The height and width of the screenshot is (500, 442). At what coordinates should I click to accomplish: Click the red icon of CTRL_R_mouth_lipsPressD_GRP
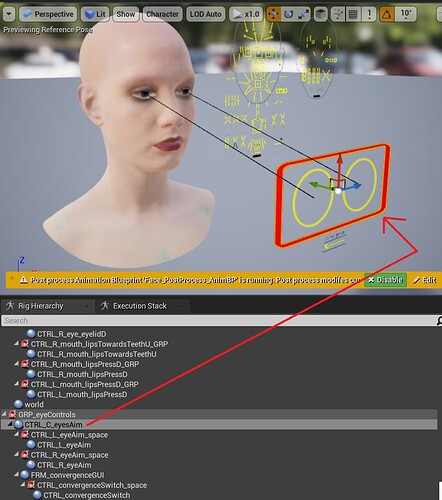25,364
